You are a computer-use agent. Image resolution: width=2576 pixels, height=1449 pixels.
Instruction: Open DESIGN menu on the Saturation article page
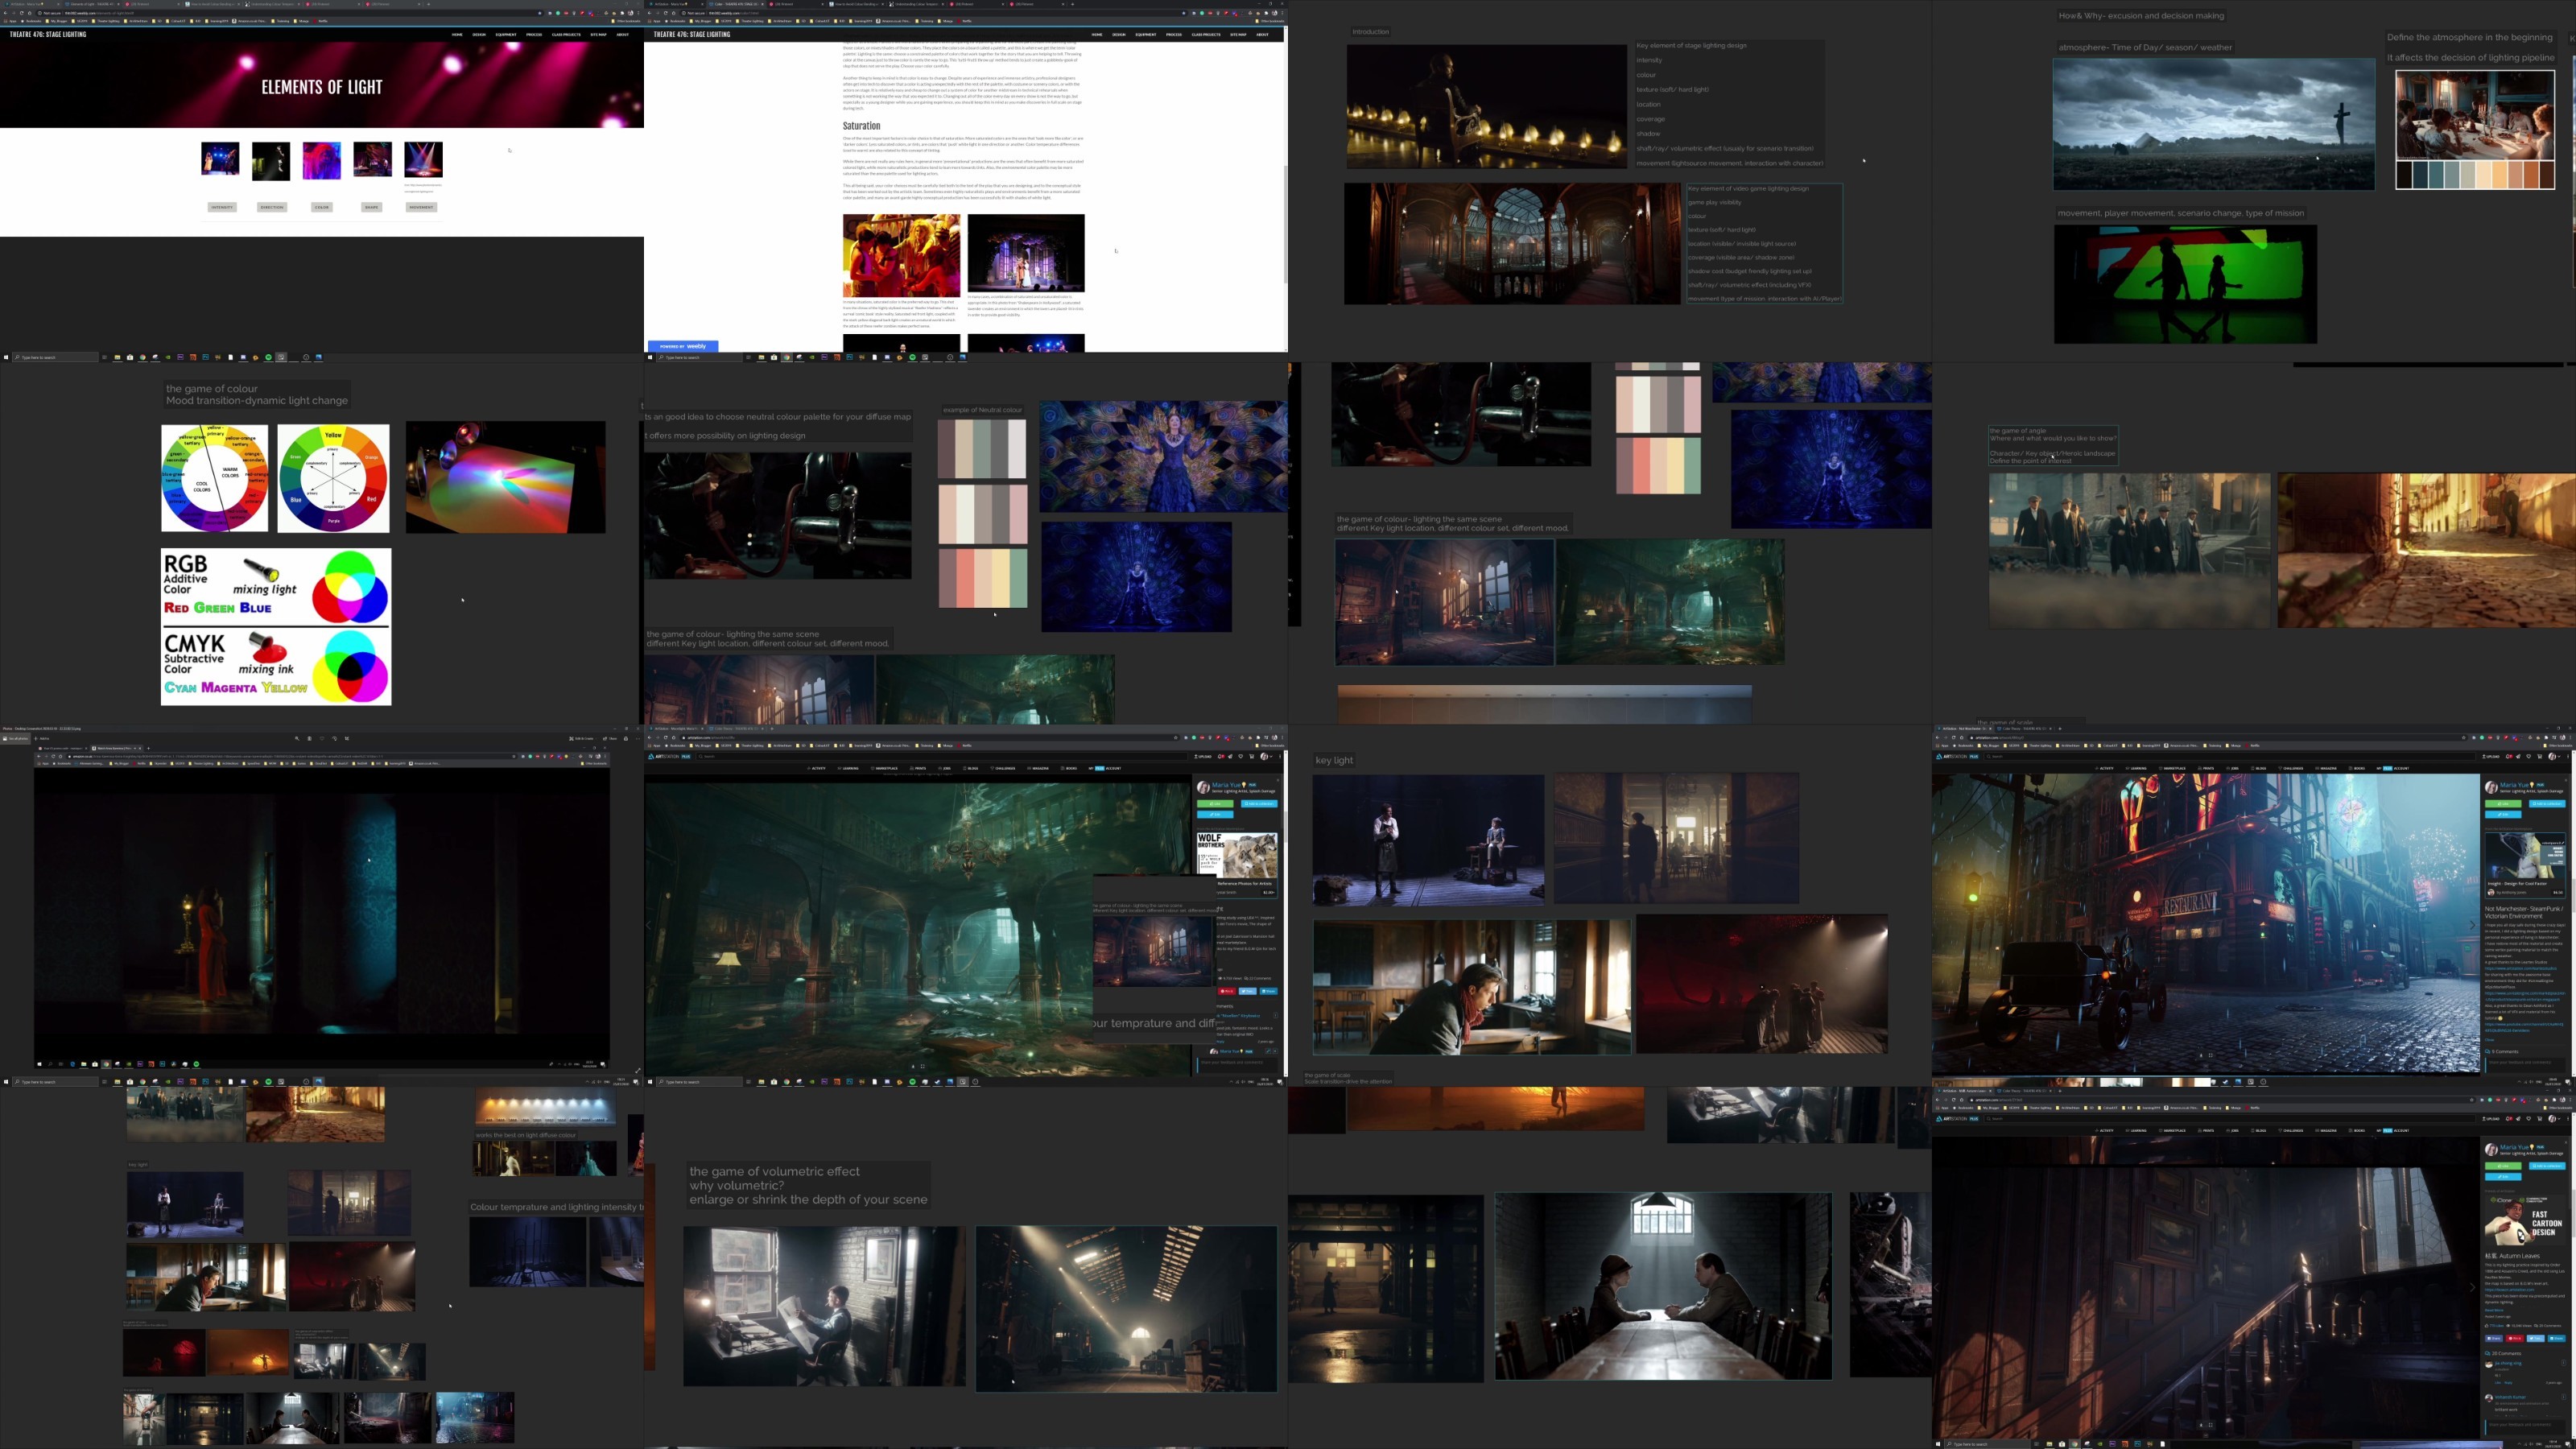(1119, 35)
